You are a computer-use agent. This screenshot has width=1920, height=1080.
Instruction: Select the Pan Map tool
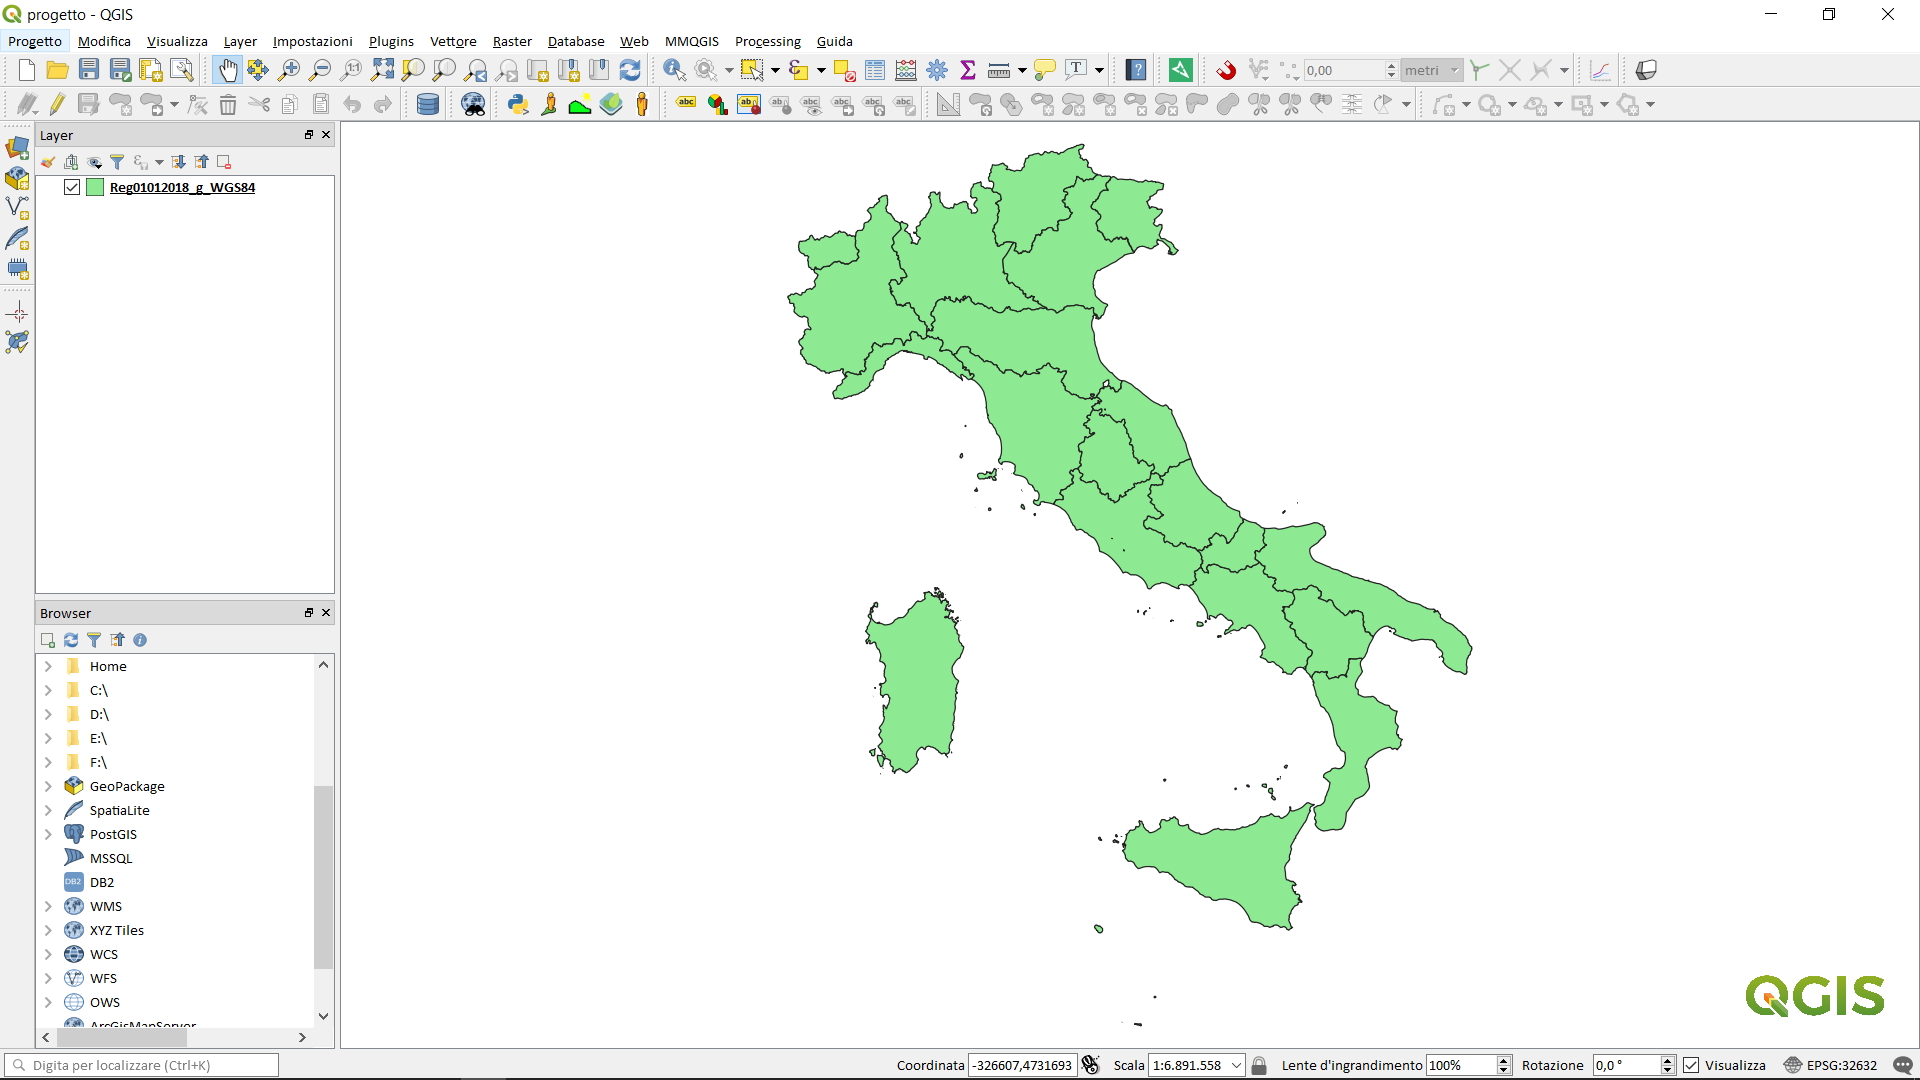tap(228, 70)
